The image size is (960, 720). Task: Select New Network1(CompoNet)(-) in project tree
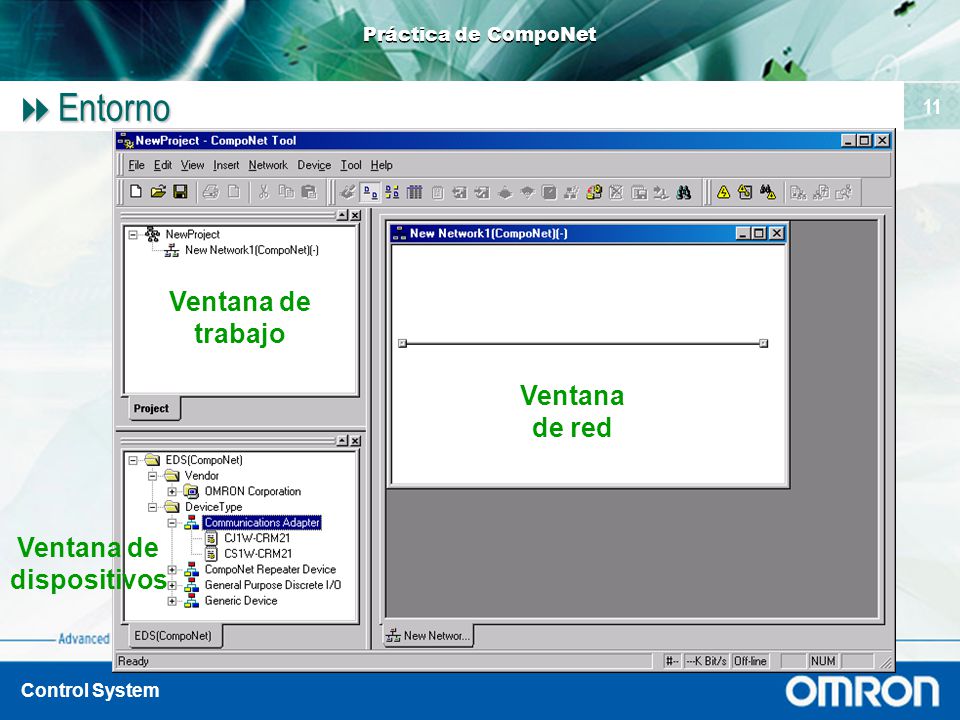pos(252,250)
